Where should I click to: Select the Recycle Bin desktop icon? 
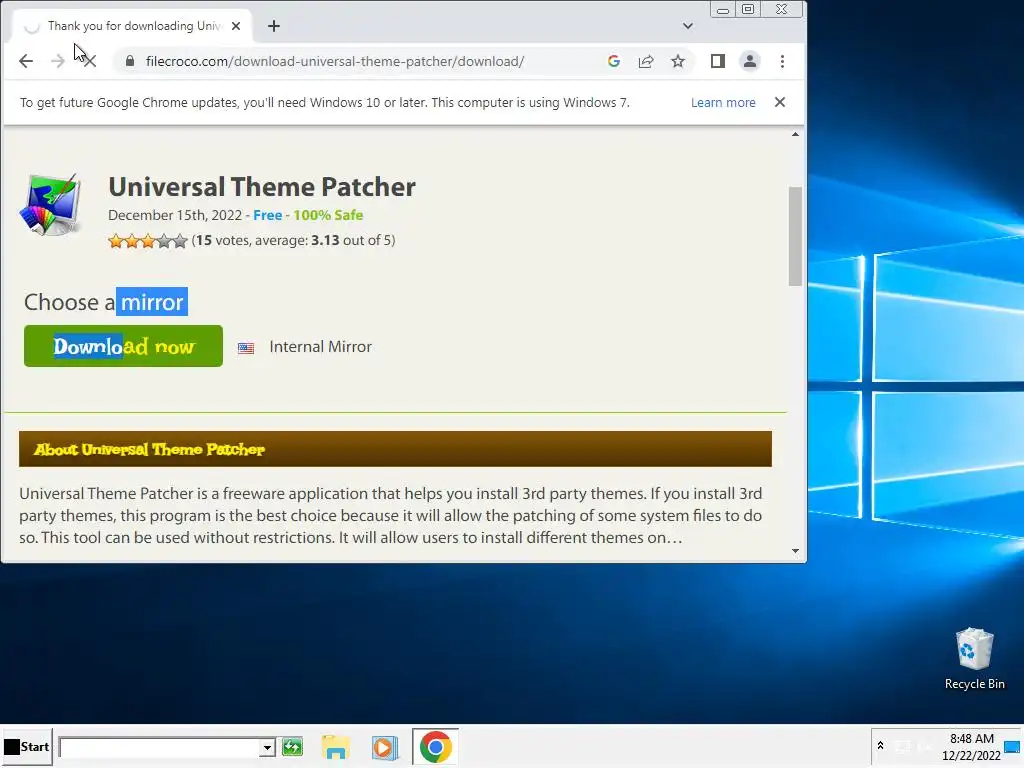point(974,658)
